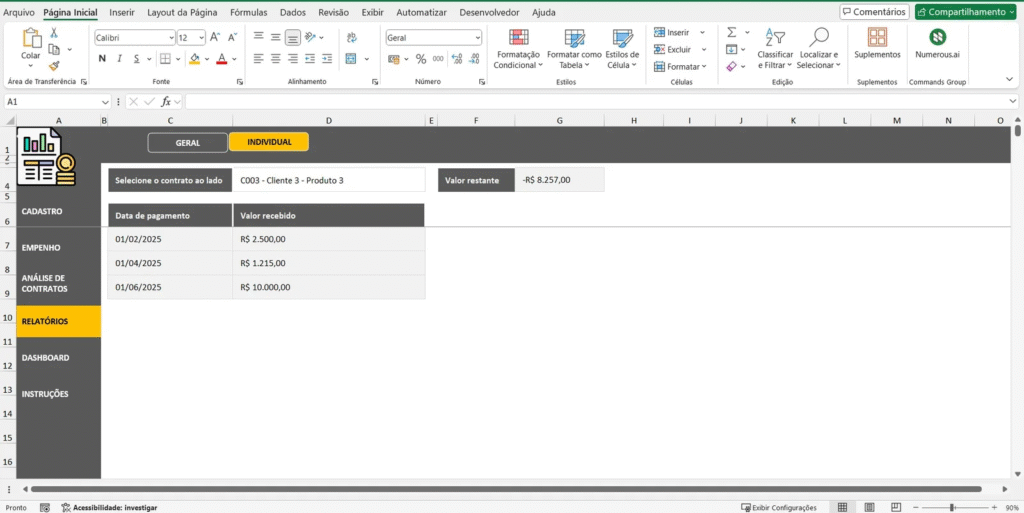Expand the Name Box dropdown arrow
Screen dimensions: 1024x513
106,102
